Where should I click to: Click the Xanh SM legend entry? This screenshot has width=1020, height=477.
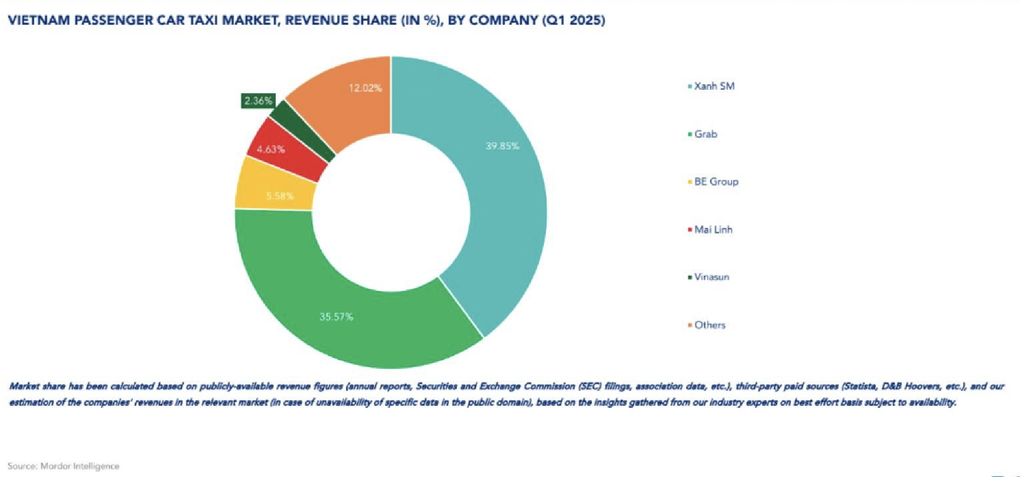click(x=711, y=86)
